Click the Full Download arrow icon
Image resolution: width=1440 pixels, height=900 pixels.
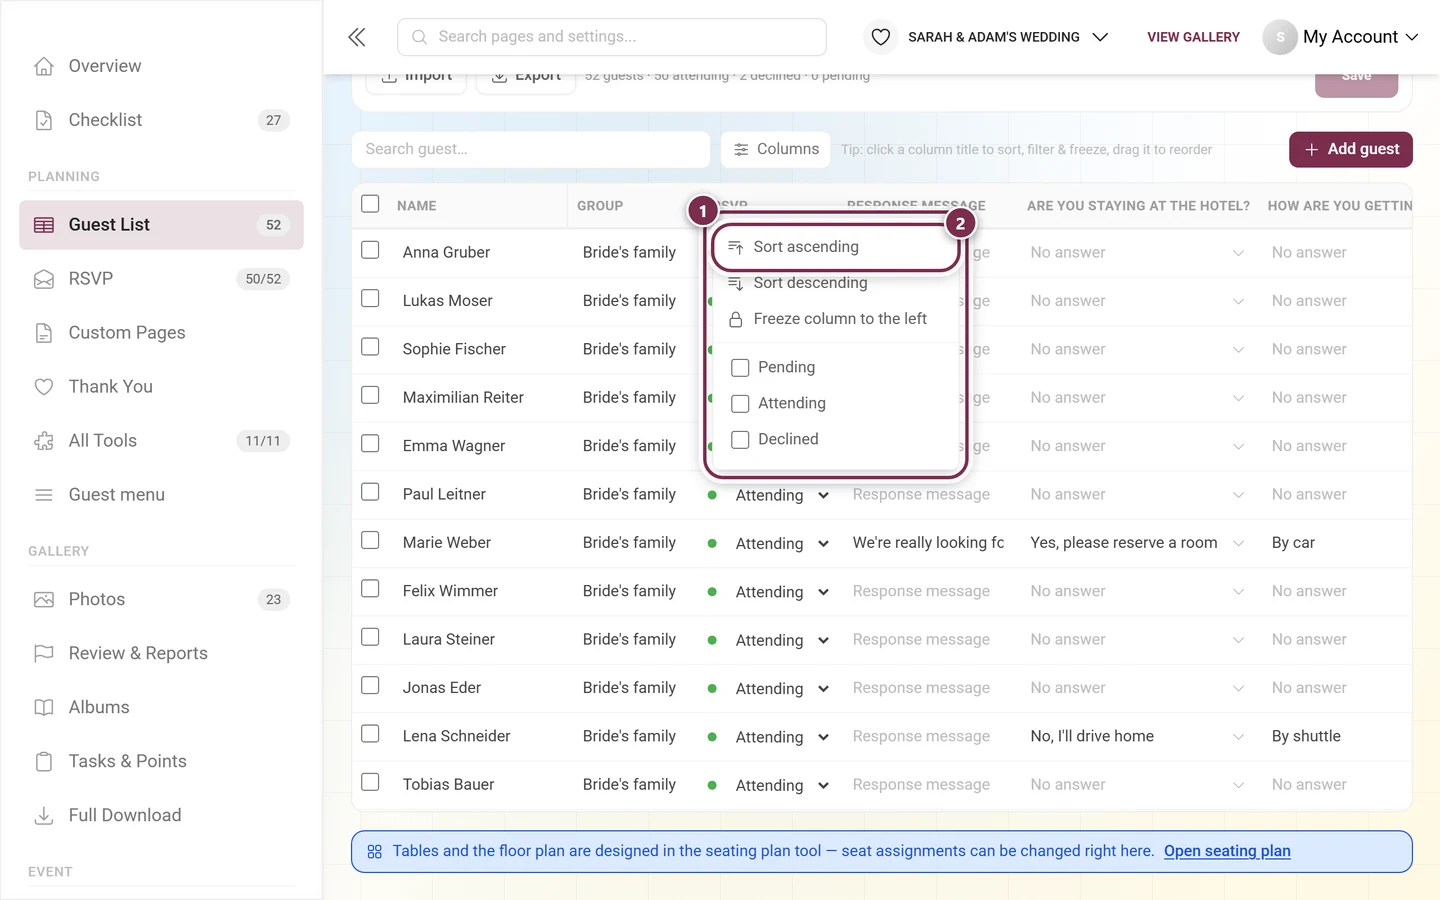click(x=44, y=816)
